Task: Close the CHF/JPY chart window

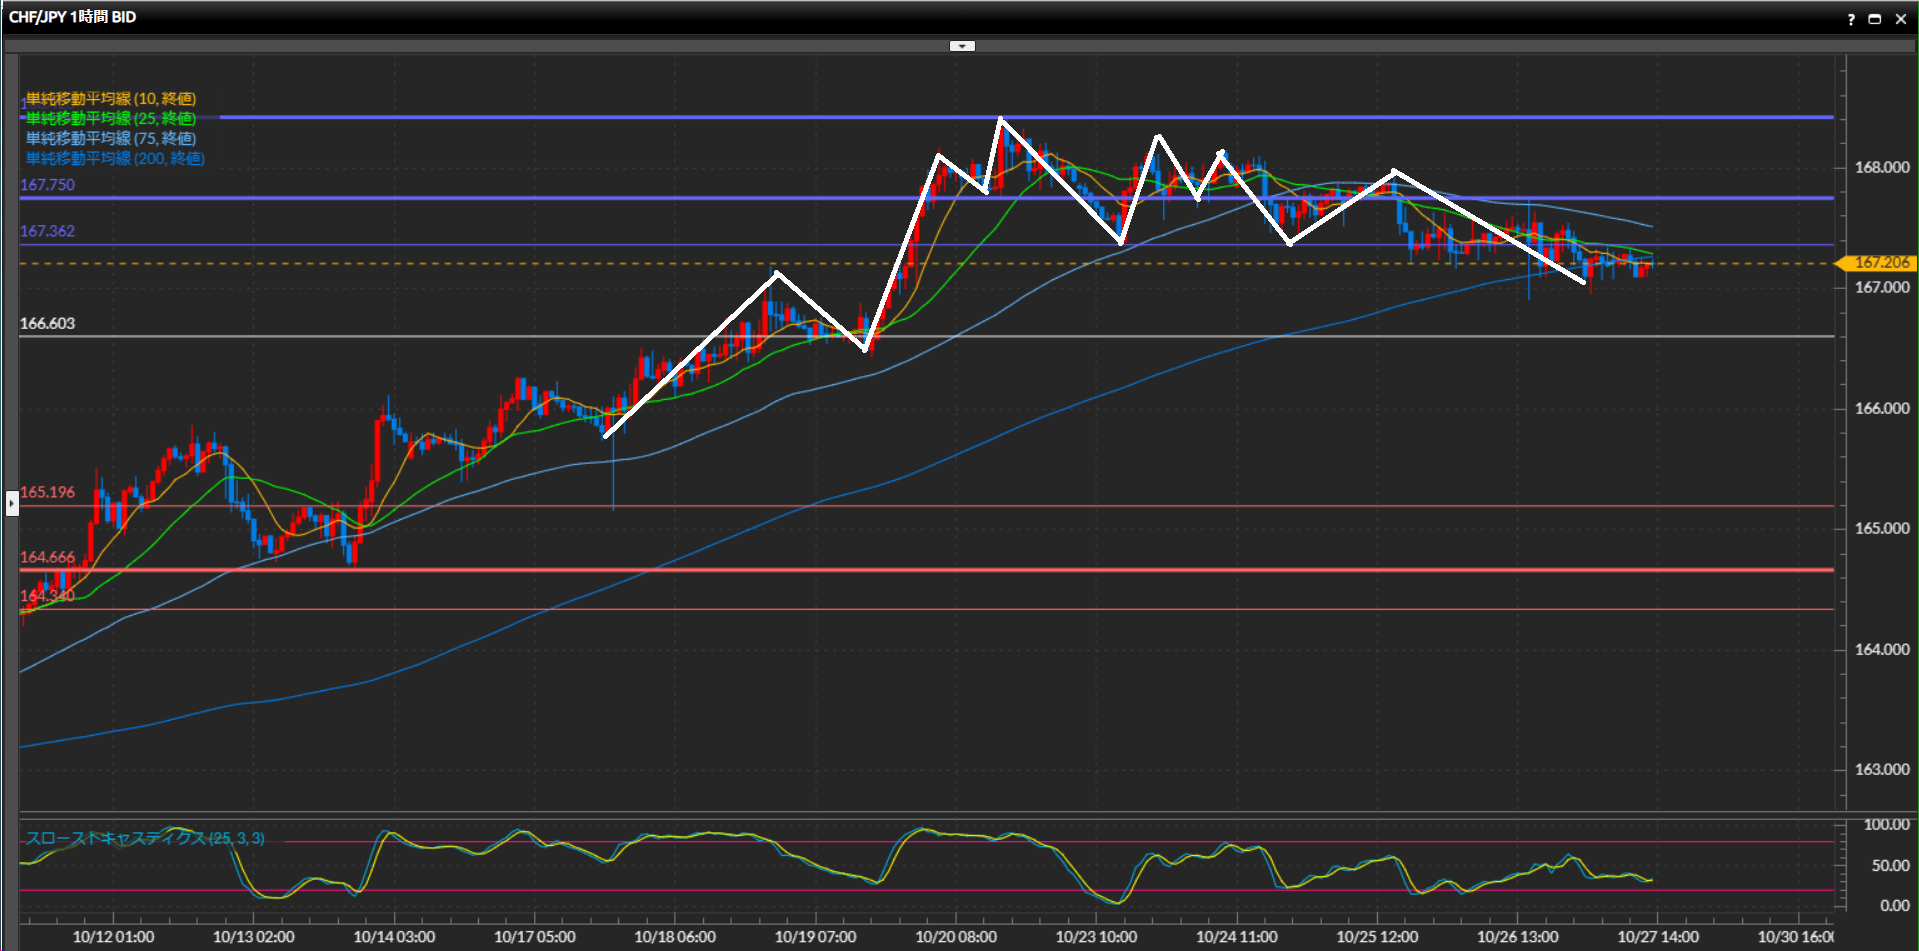Action: pyautogui.click(x=1901, y=19)
